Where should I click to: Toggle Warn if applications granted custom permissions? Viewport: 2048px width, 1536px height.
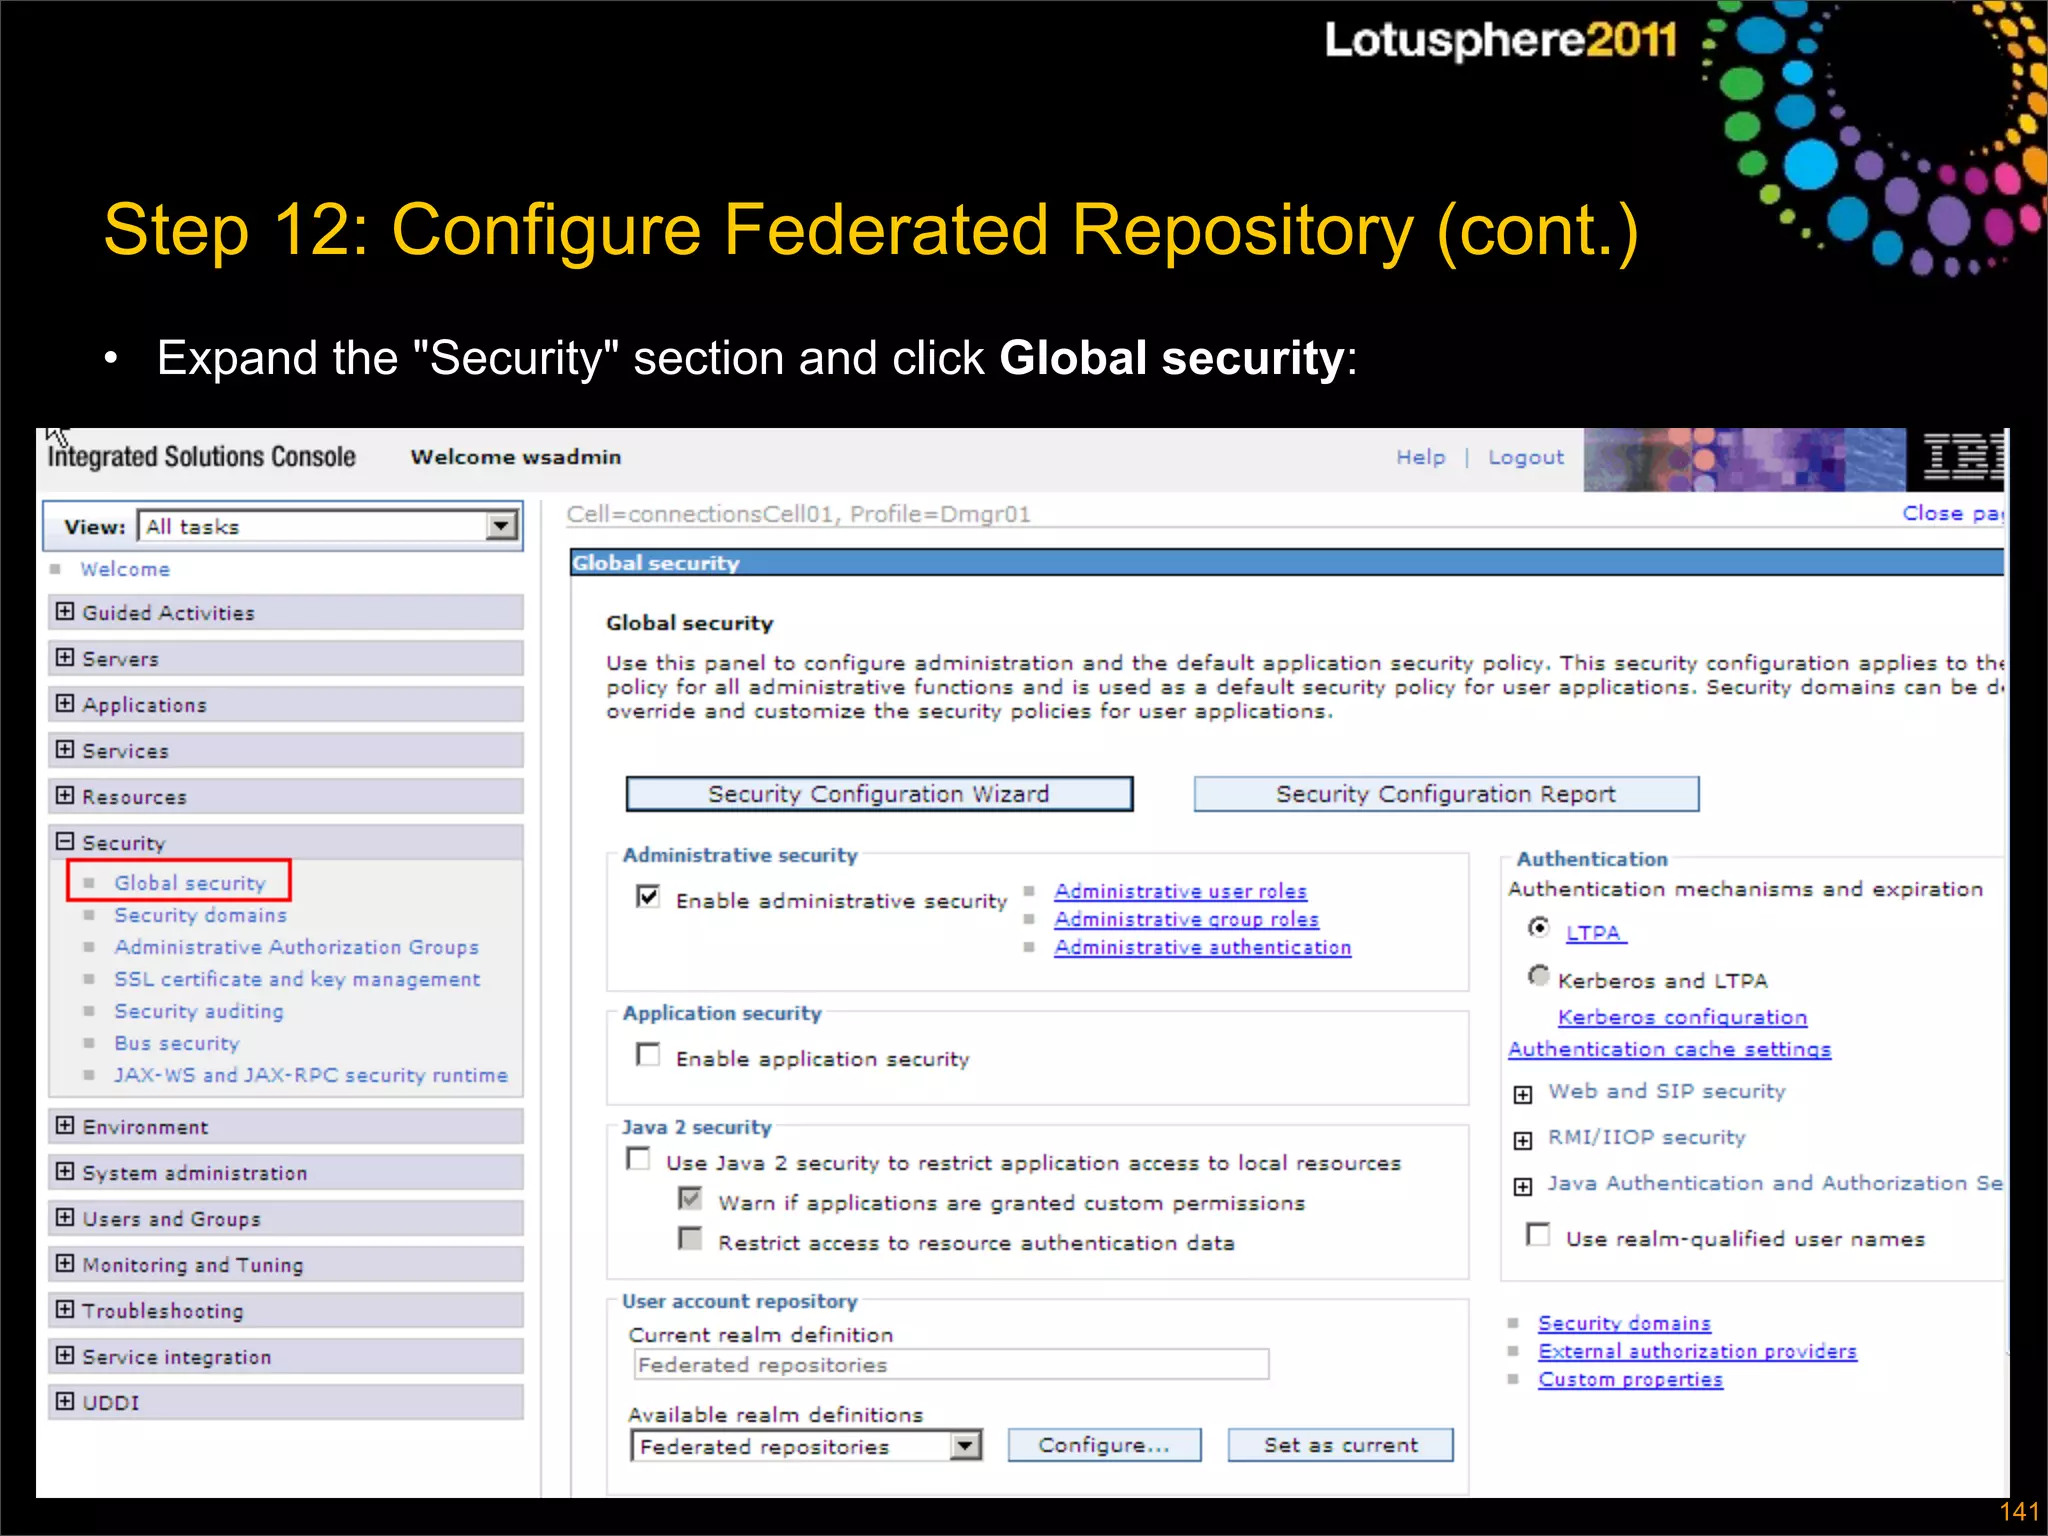pyautogui.click(x=690, y=1198)
